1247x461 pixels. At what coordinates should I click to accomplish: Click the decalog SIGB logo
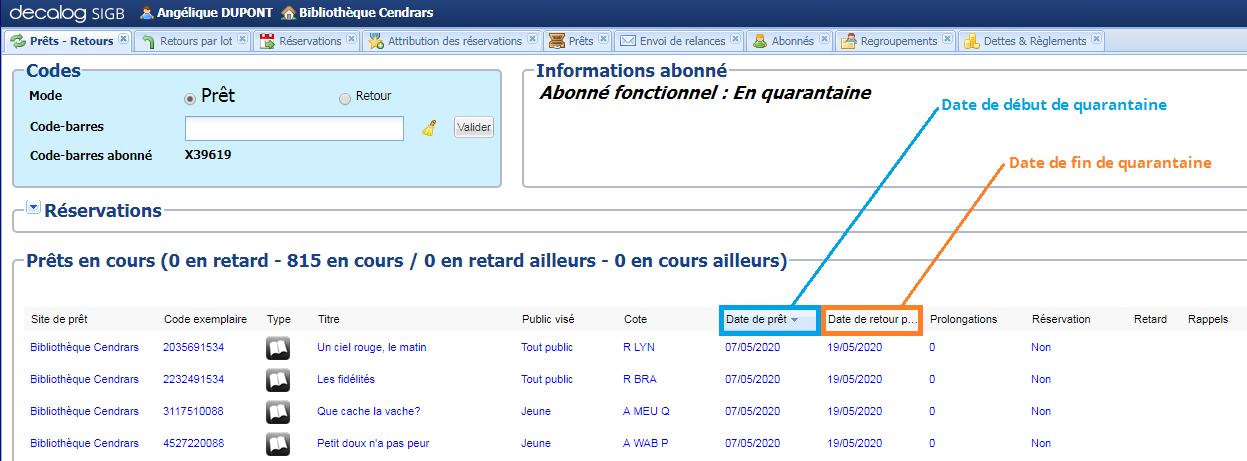pyautogui.click(x=68, y=13)
